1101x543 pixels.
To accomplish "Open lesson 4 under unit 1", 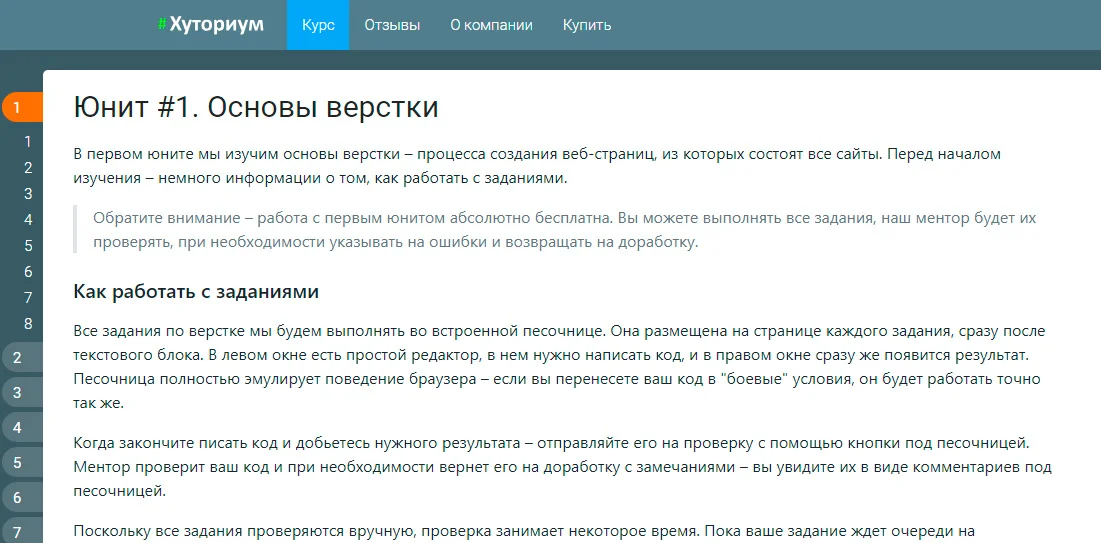I will click(28, 220).
